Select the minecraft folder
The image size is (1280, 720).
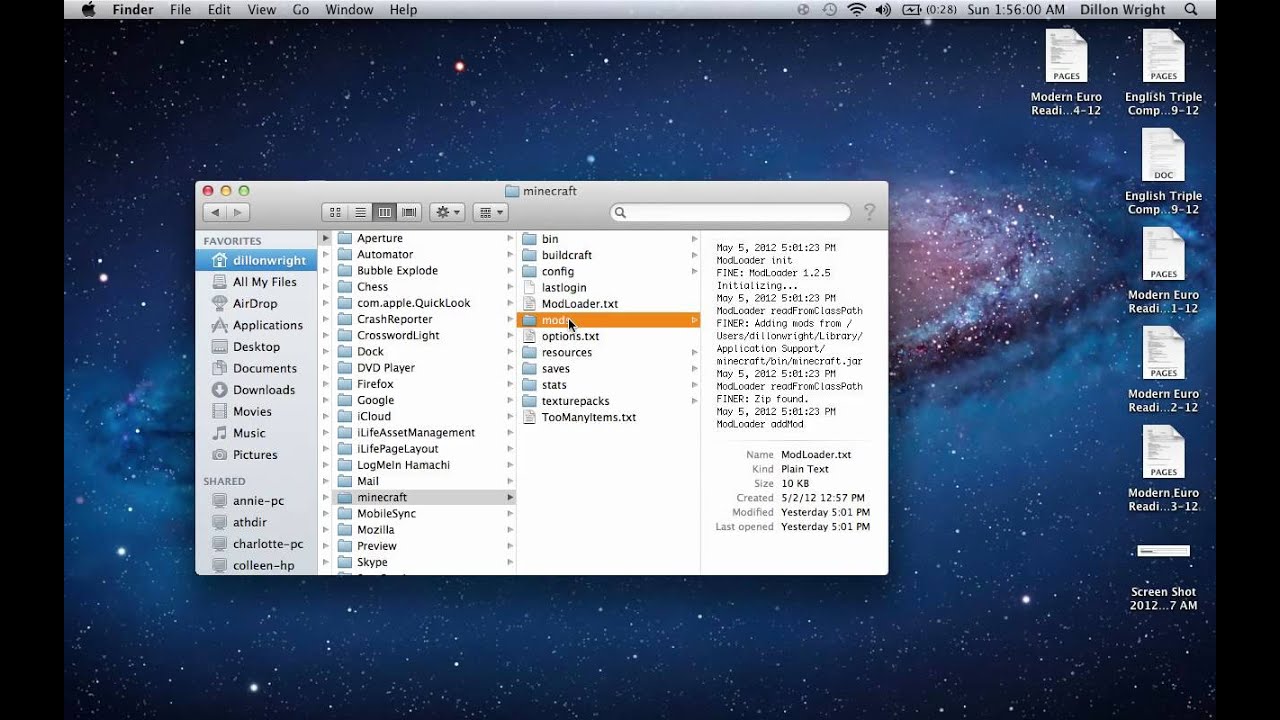[425, 497]
